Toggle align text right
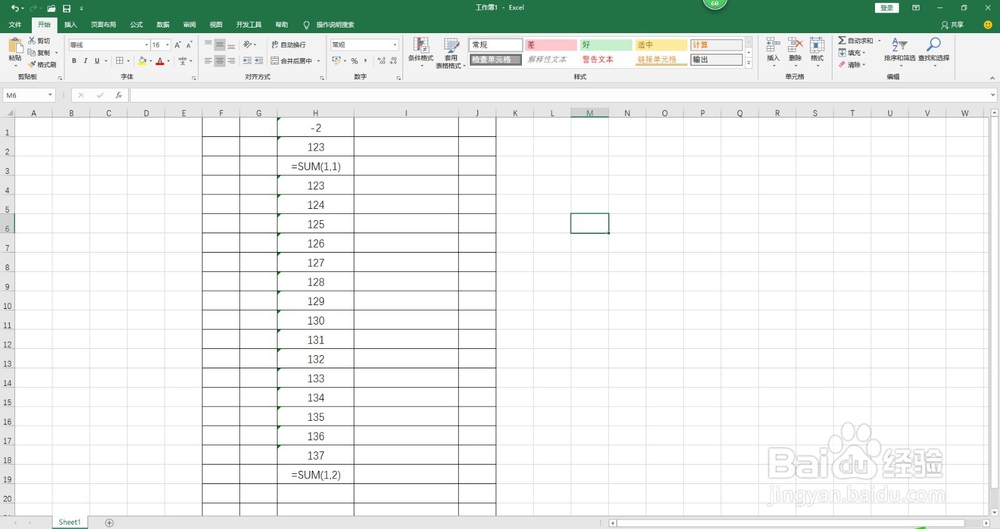The image size is (1000, 529). (231, 61)
